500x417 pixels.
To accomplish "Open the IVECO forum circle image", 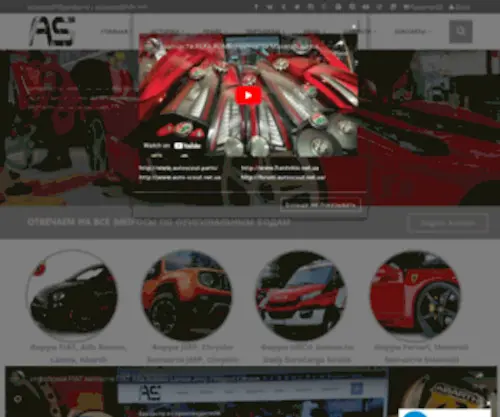I will tap(301, 295).
